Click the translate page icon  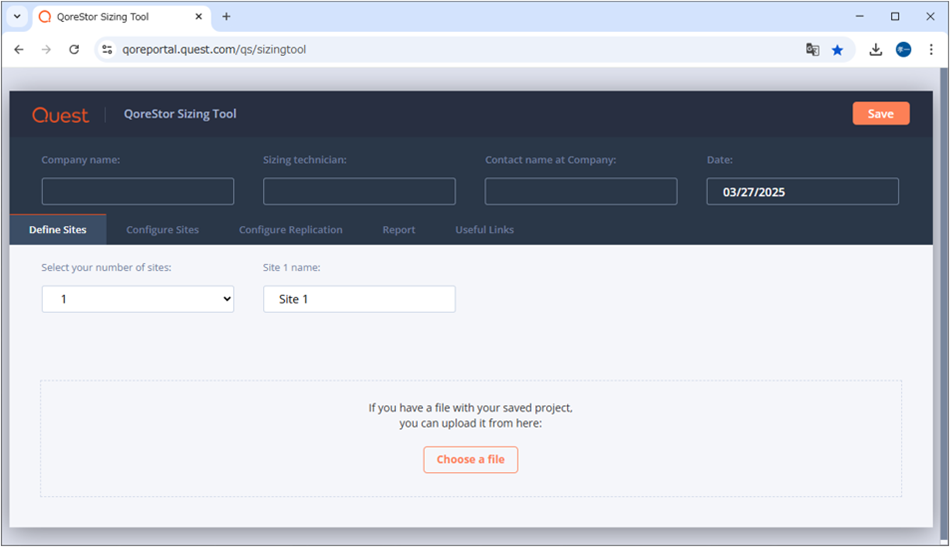(812, 50)
